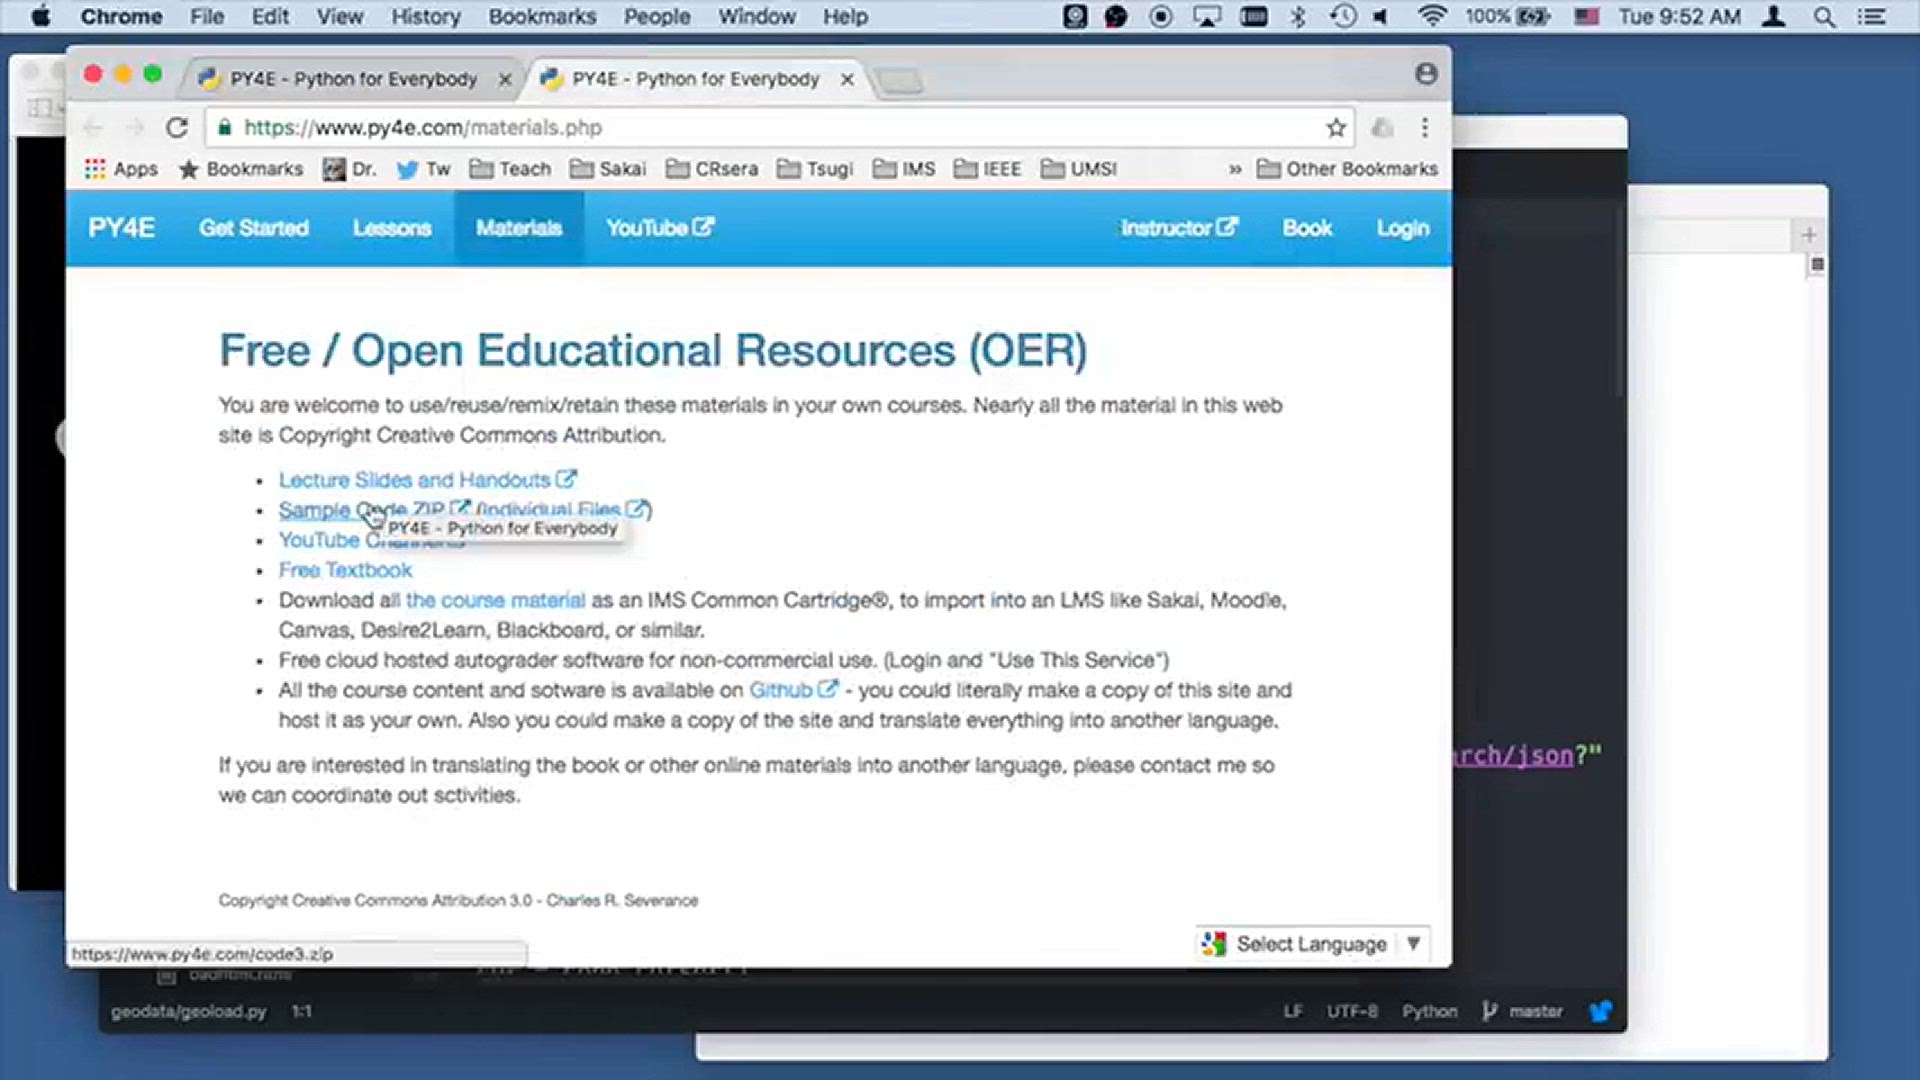The height and width of the screenshot is (1080, 1920).
Task: Open the Tw Twitter bookmark
Action: pos(423,169)
